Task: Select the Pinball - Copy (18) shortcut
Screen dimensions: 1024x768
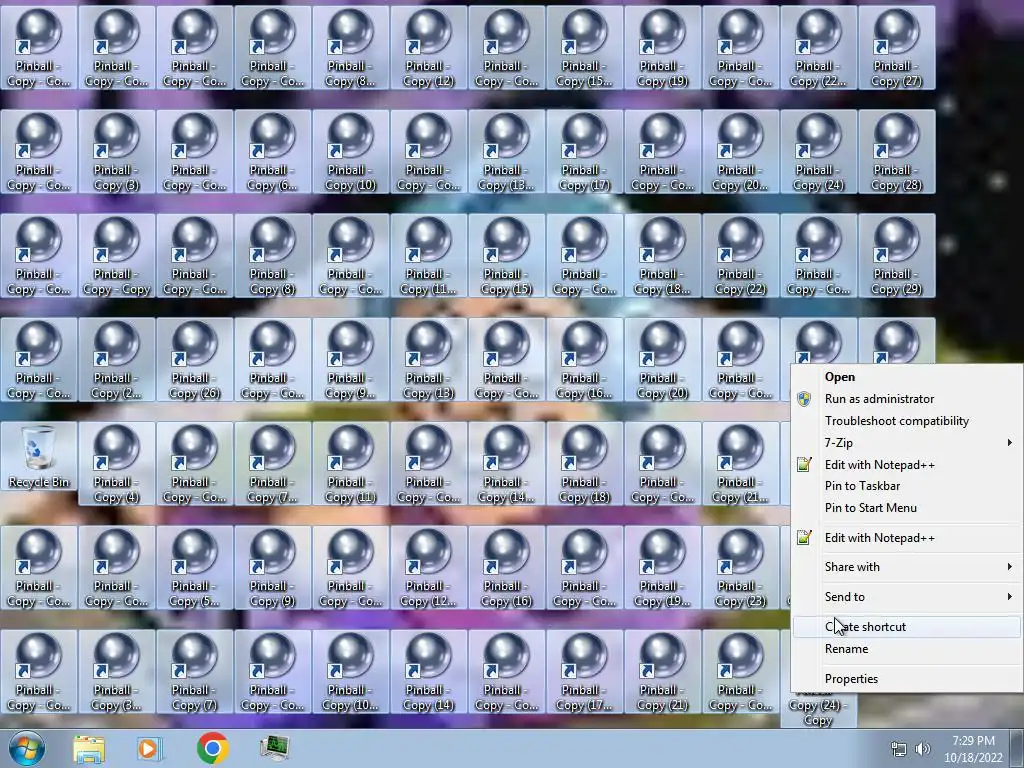Action: pyautogui.click(x=584, y=464)
